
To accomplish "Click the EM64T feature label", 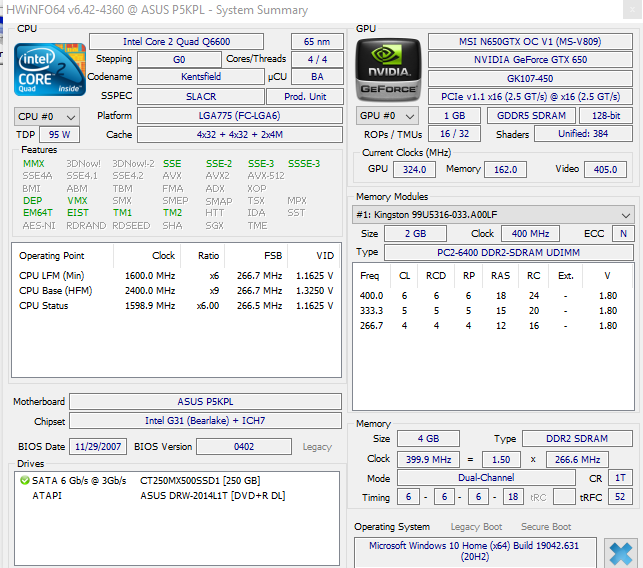I will click(x=38, y=213).
